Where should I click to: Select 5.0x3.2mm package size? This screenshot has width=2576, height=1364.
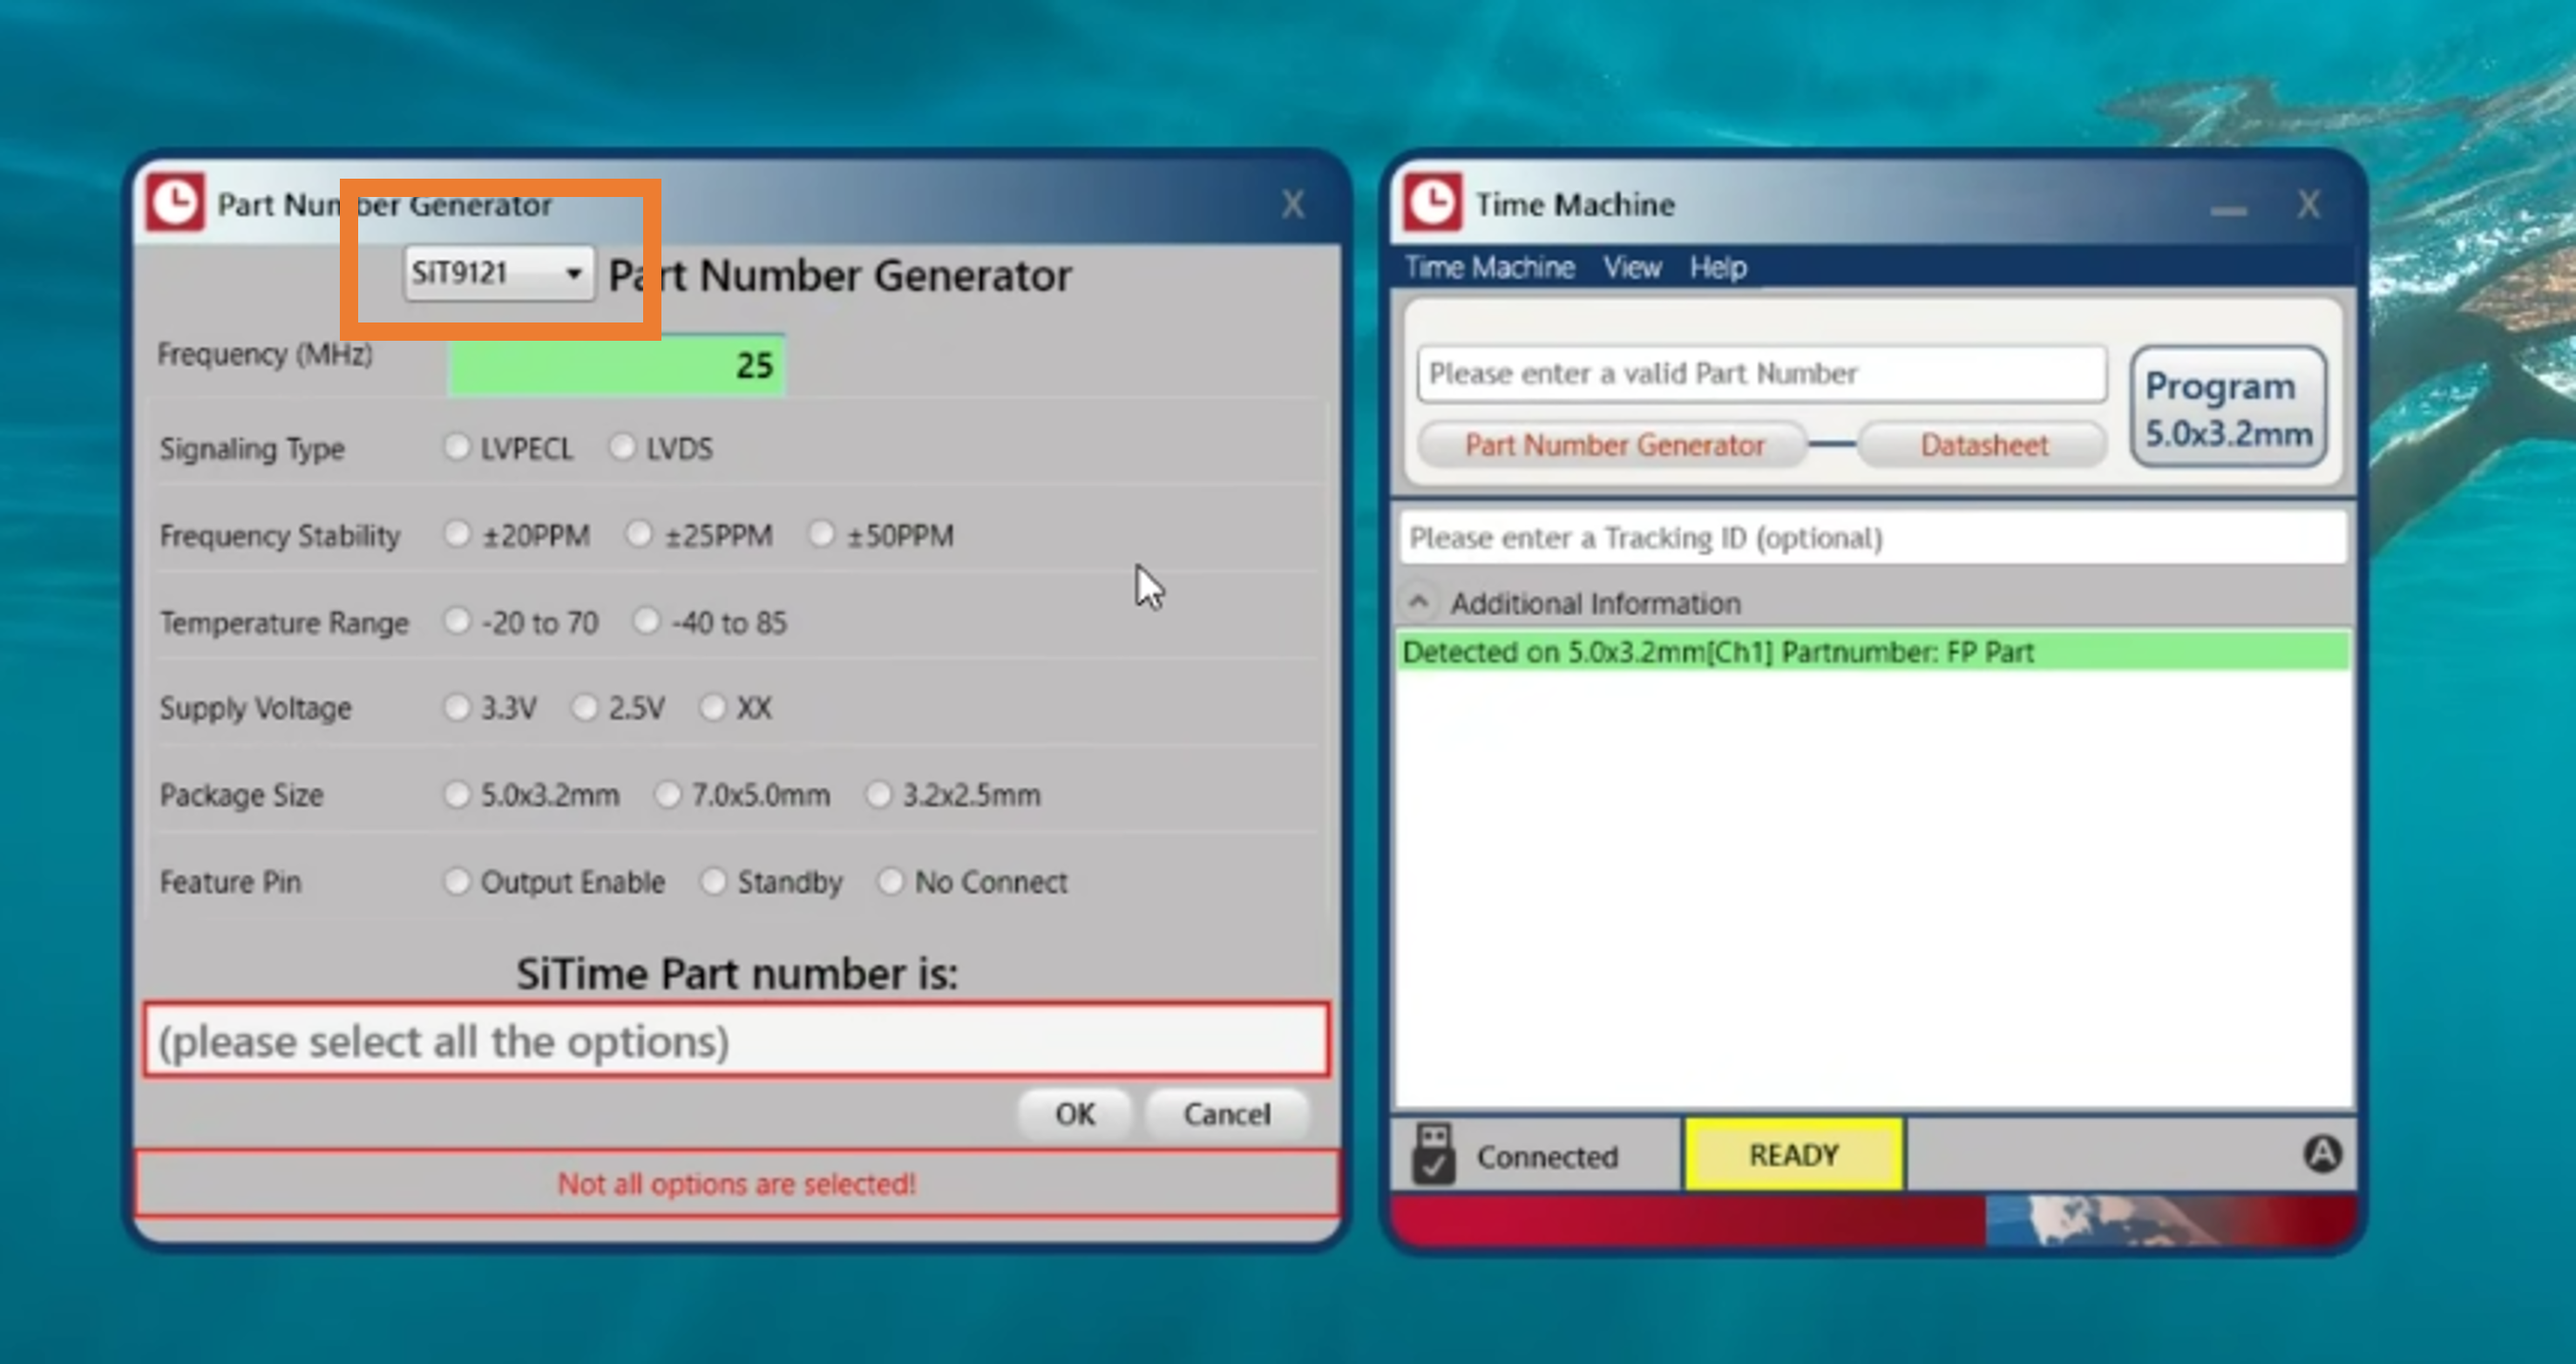point(457,794)
